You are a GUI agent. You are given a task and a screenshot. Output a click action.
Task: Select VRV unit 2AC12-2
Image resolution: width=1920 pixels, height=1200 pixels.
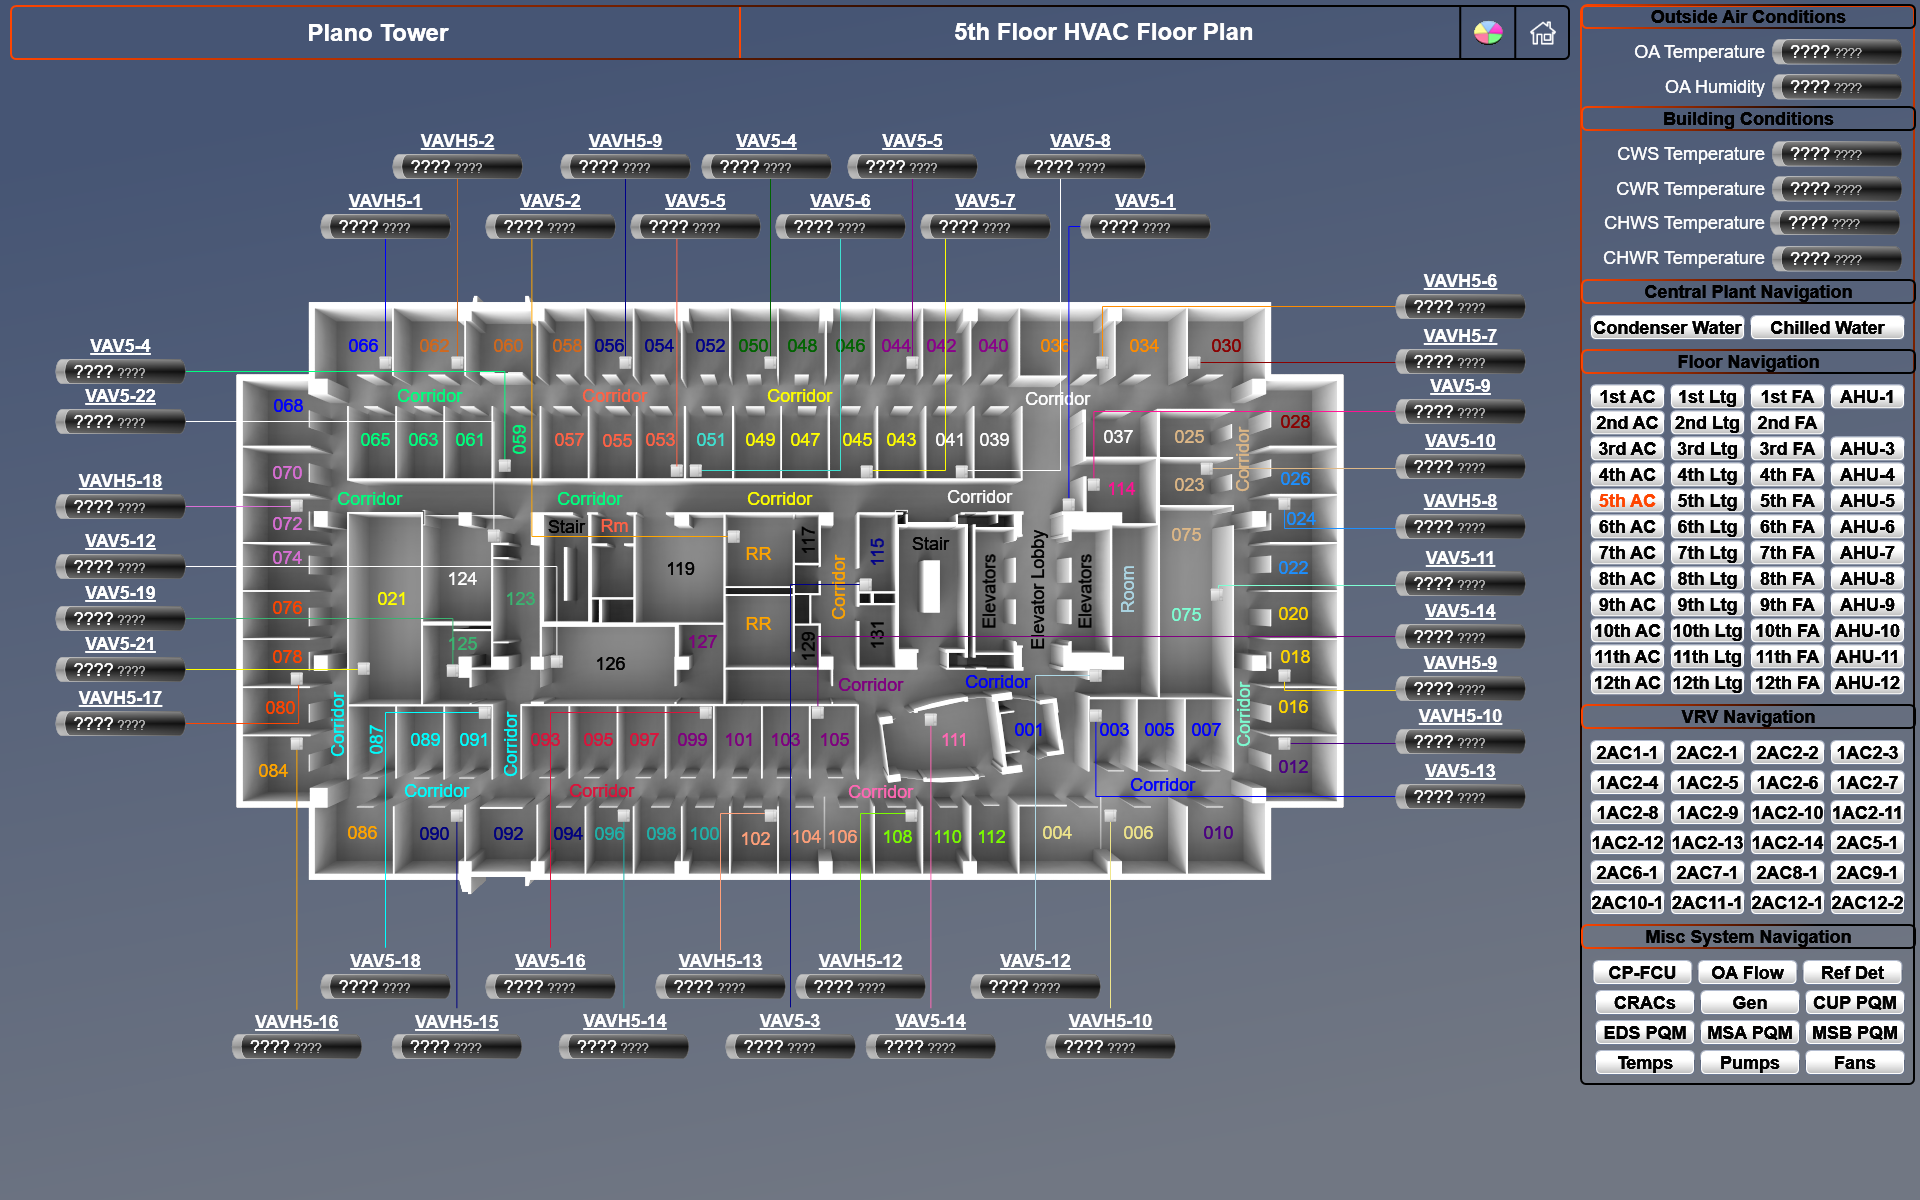[1867, 902]
